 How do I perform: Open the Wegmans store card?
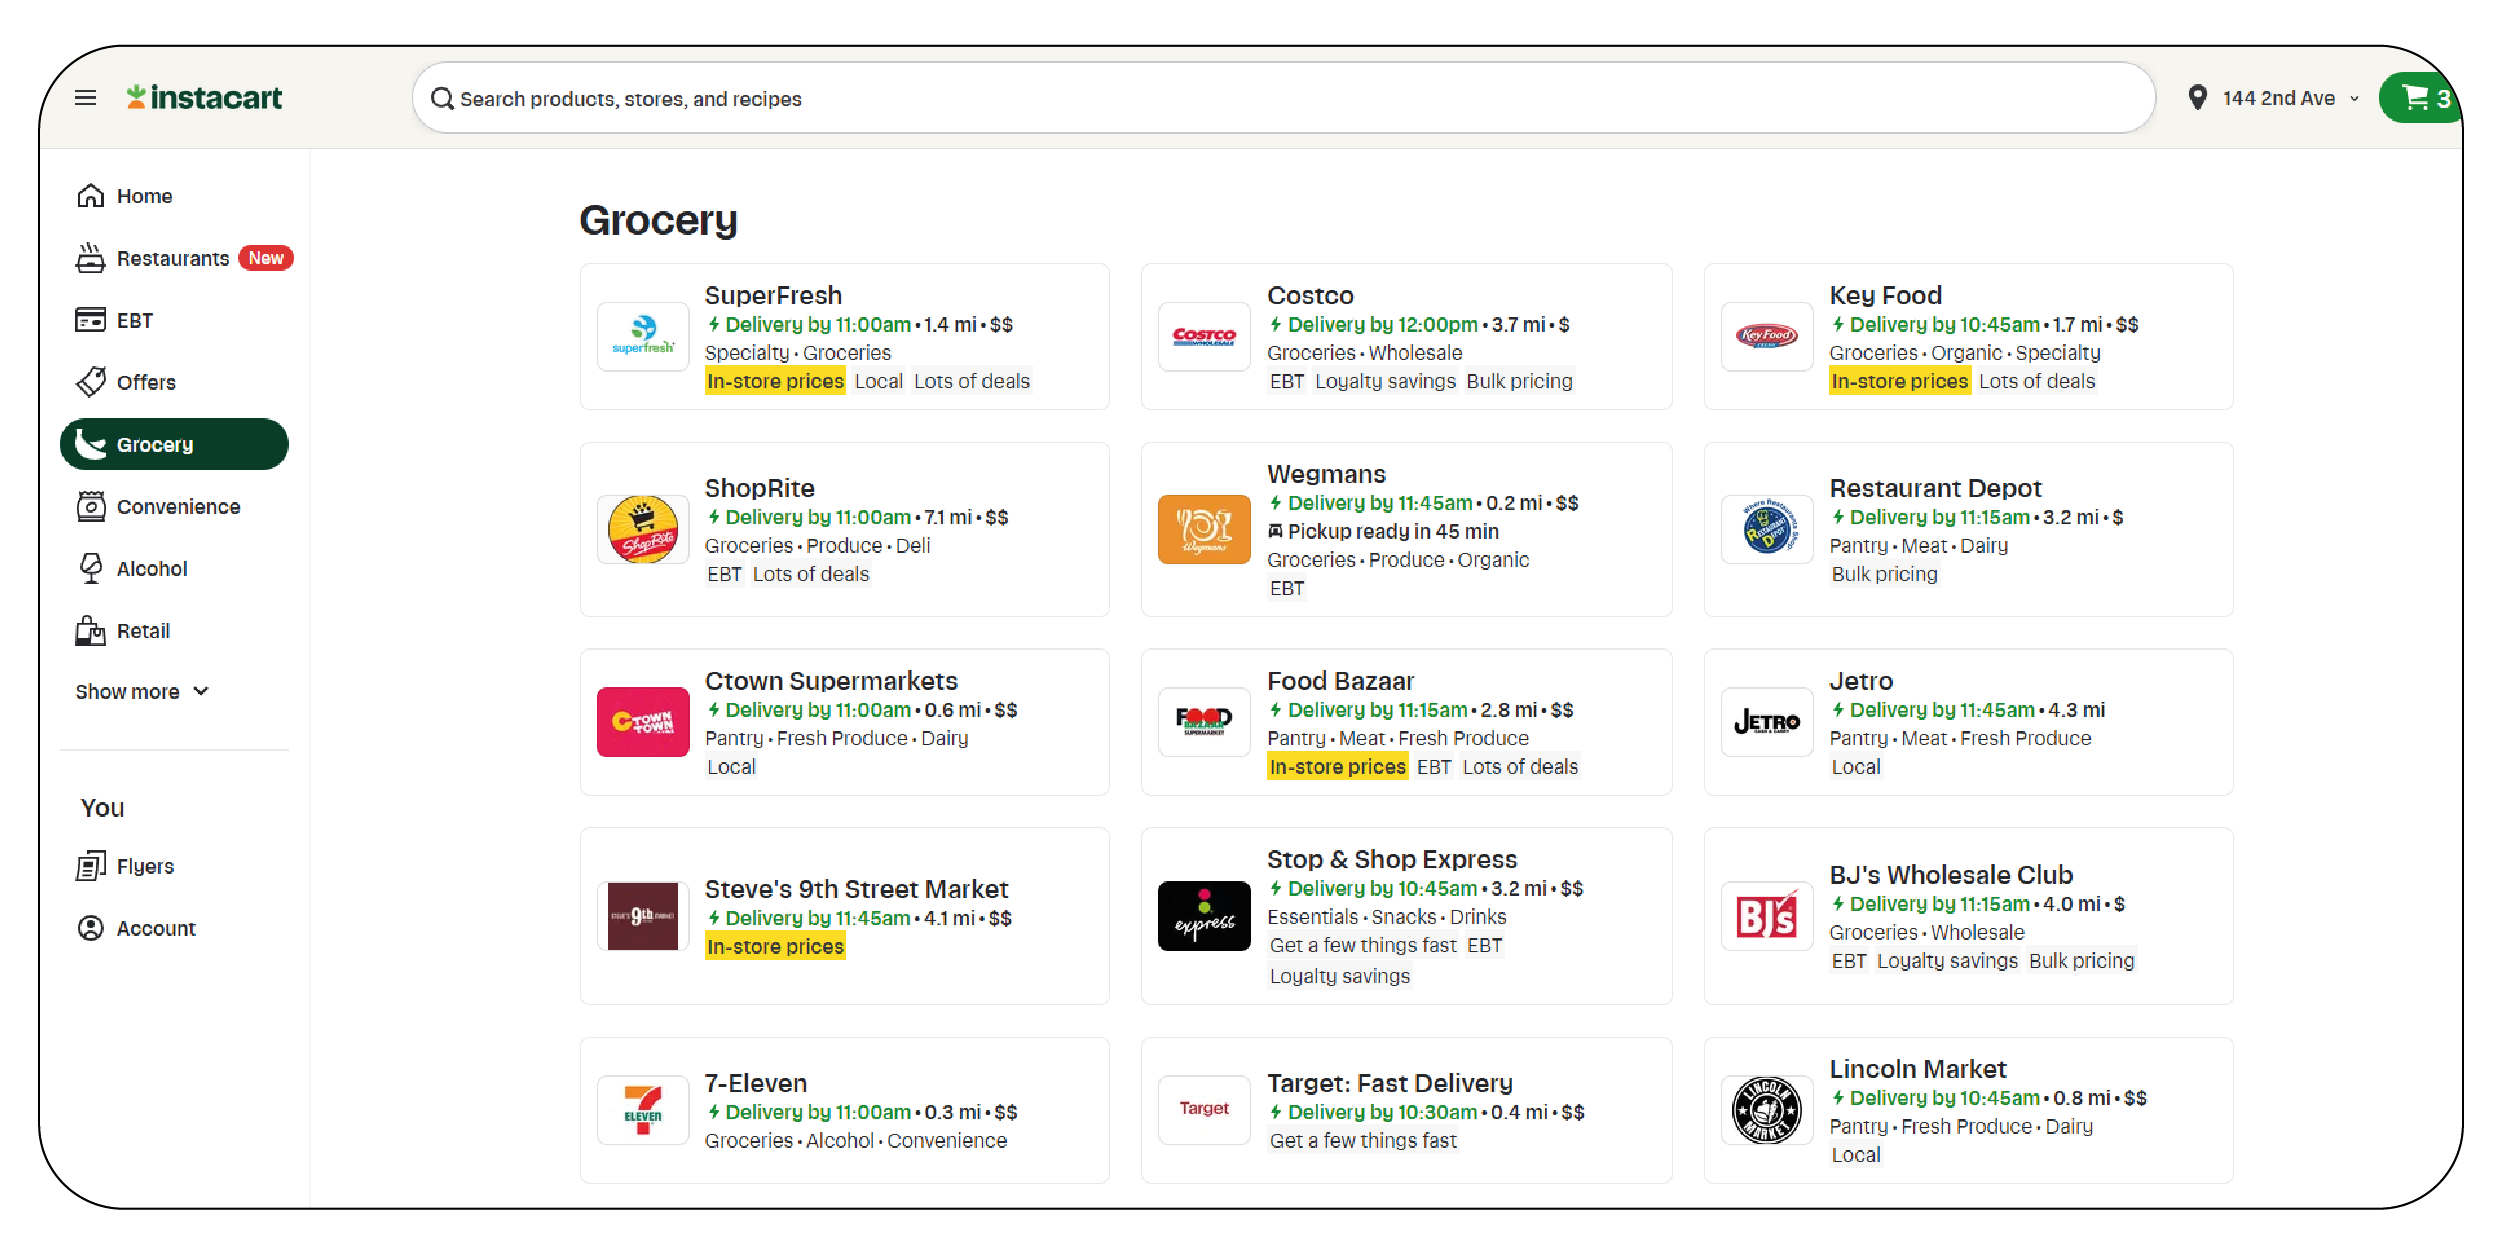click(x=1405, y=530)
